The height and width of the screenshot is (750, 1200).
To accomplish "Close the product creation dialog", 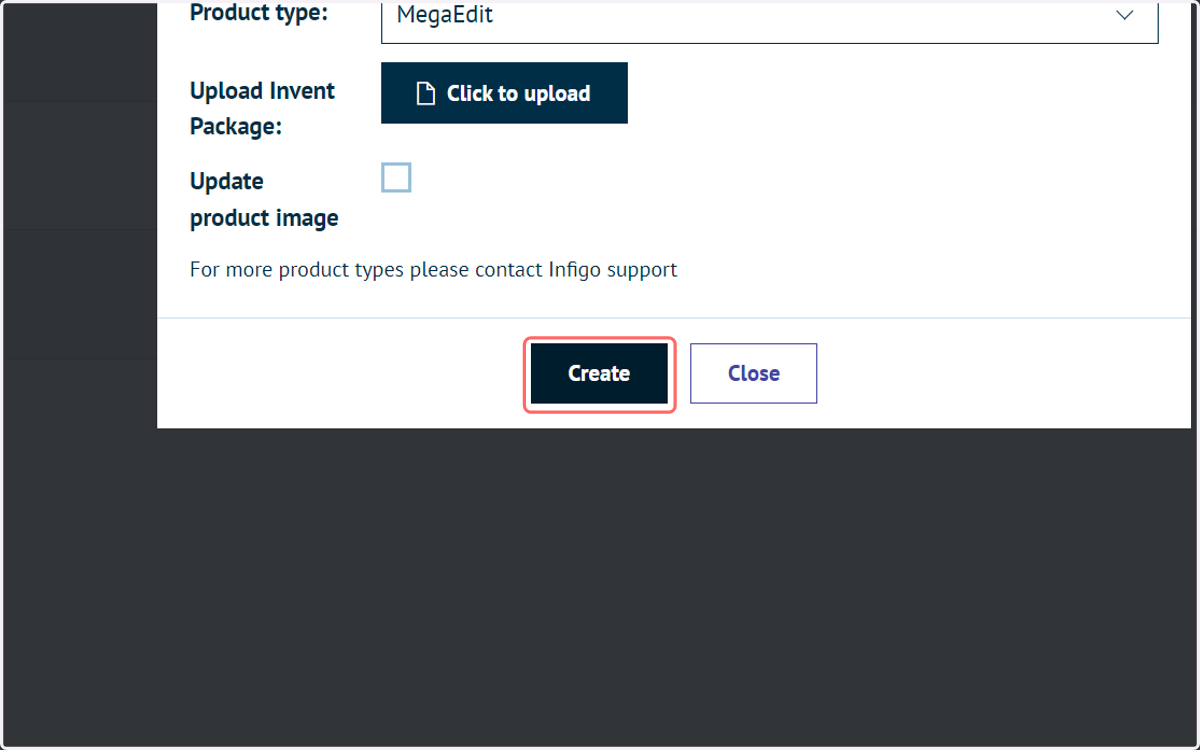I will click(x=753, y=374).
